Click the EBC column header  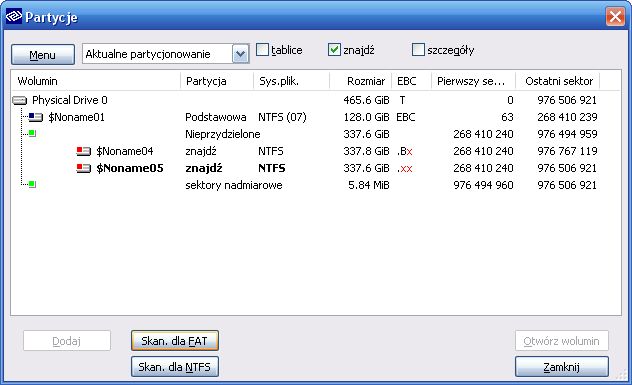tap(411, 81)
